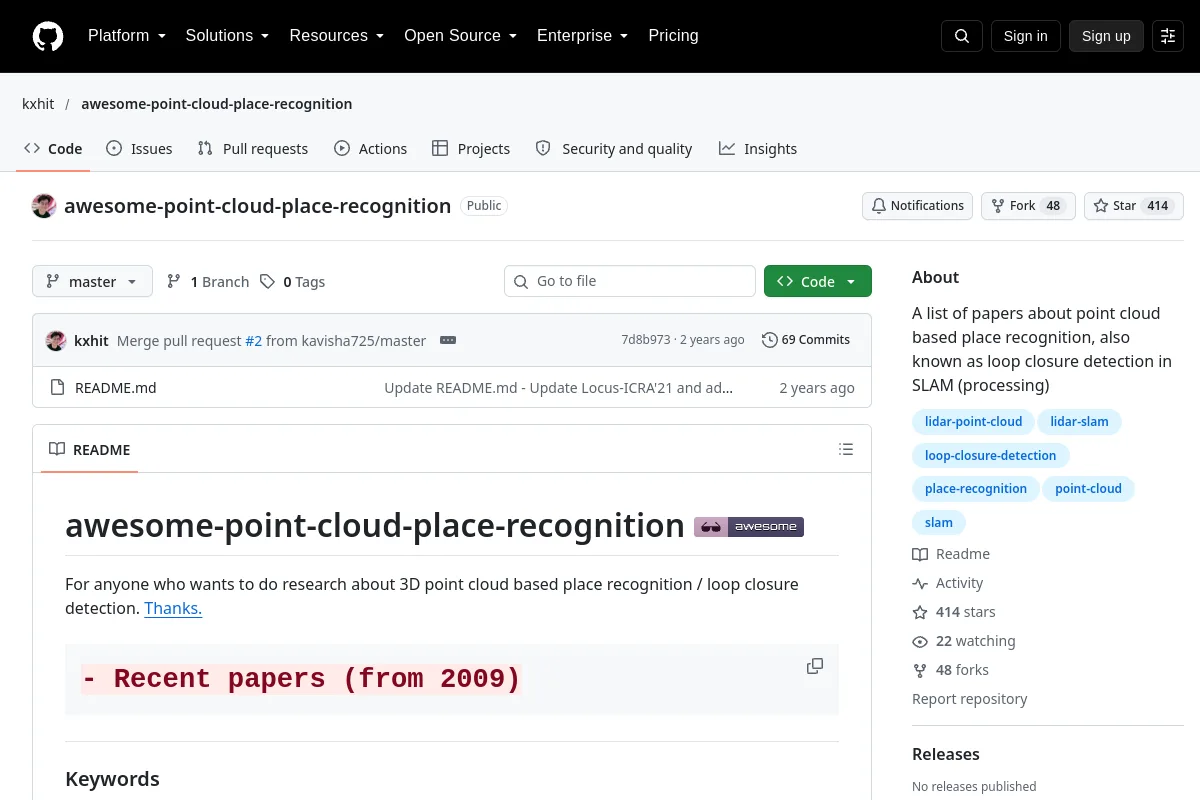Switch to the Issues tab
This screenshot has height=800, width=1200.
click(139, 149)
